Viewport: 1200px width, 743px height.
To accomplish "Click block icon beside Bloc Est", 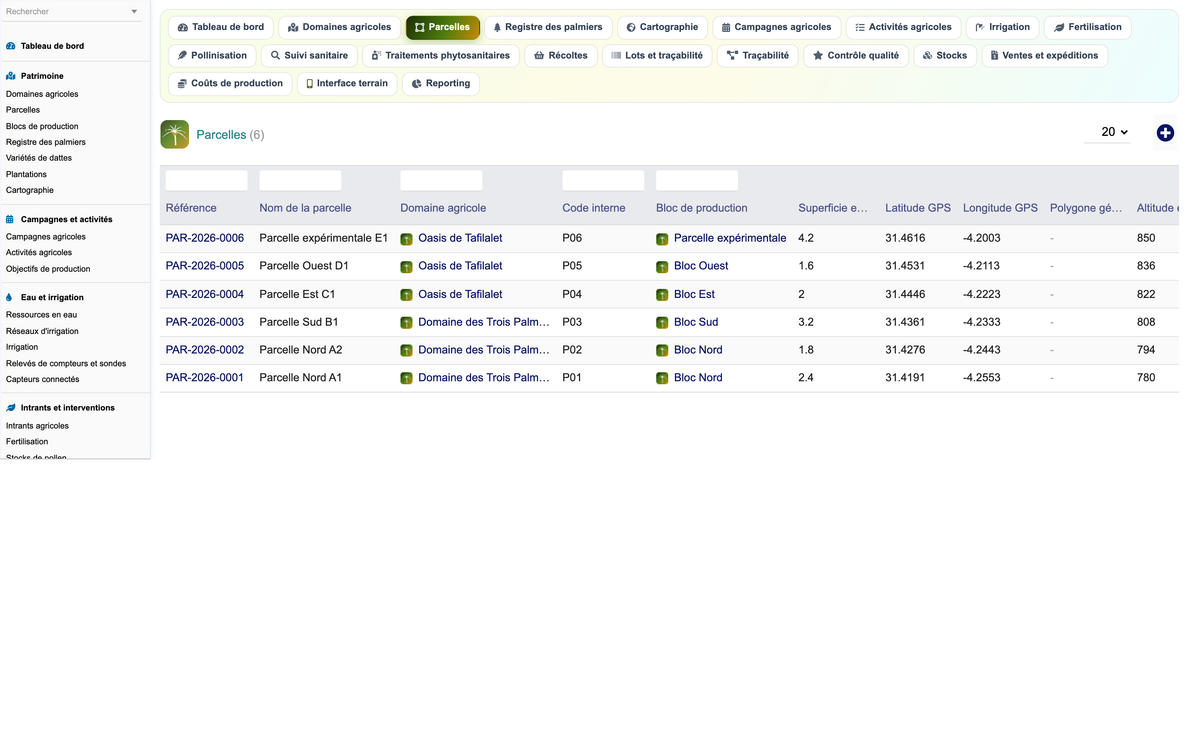I will coord(662,295).
